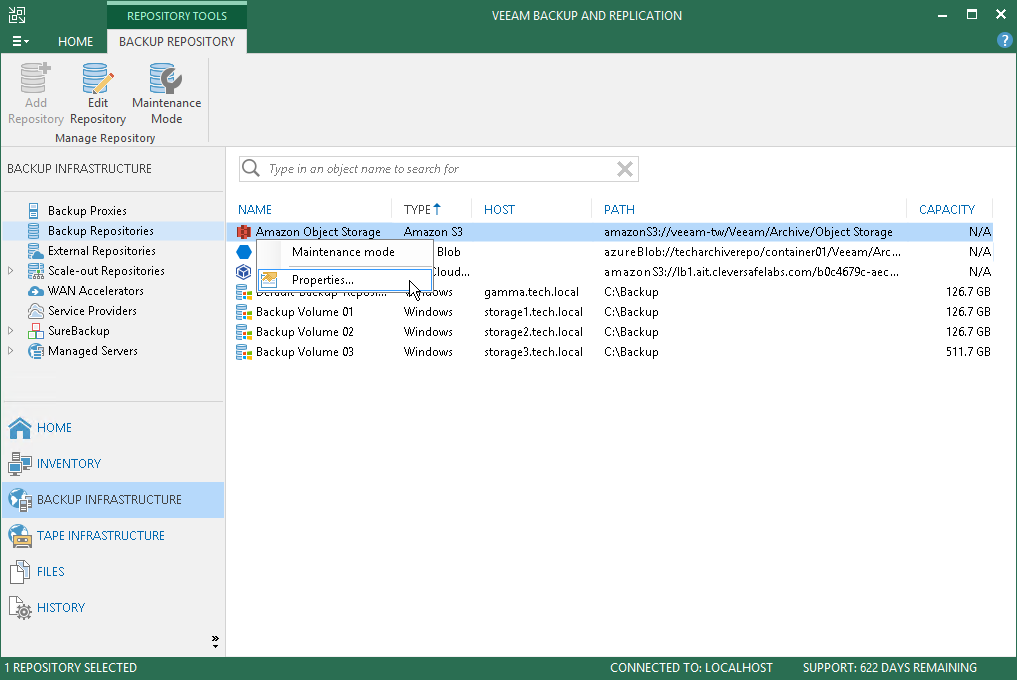This screenshot has width=1017, height=680.
Task: Select Backup Repositories tree node
Action: click(101, 231)
